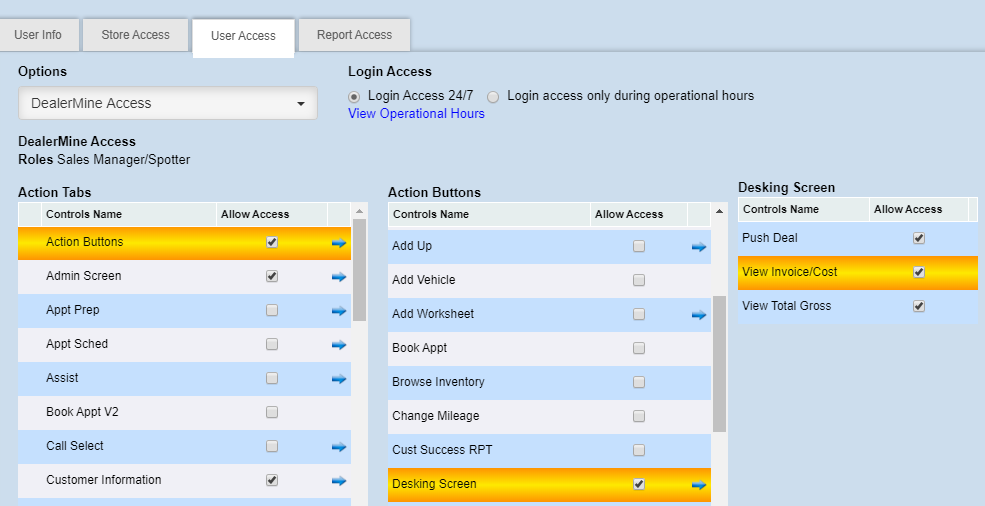985x506 pixels.
Task: Go to the User Info tab
Action: 38,35
